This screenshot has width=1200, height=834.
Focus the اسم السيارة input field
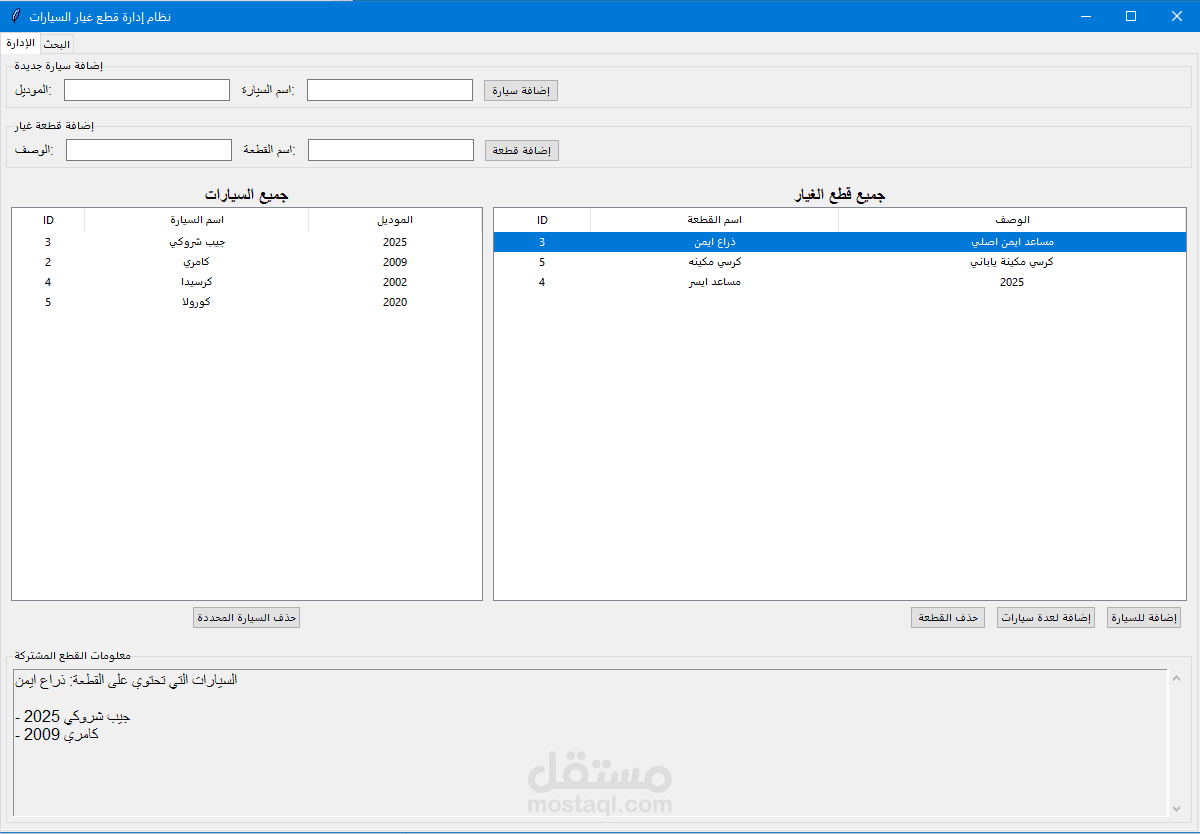390,90
